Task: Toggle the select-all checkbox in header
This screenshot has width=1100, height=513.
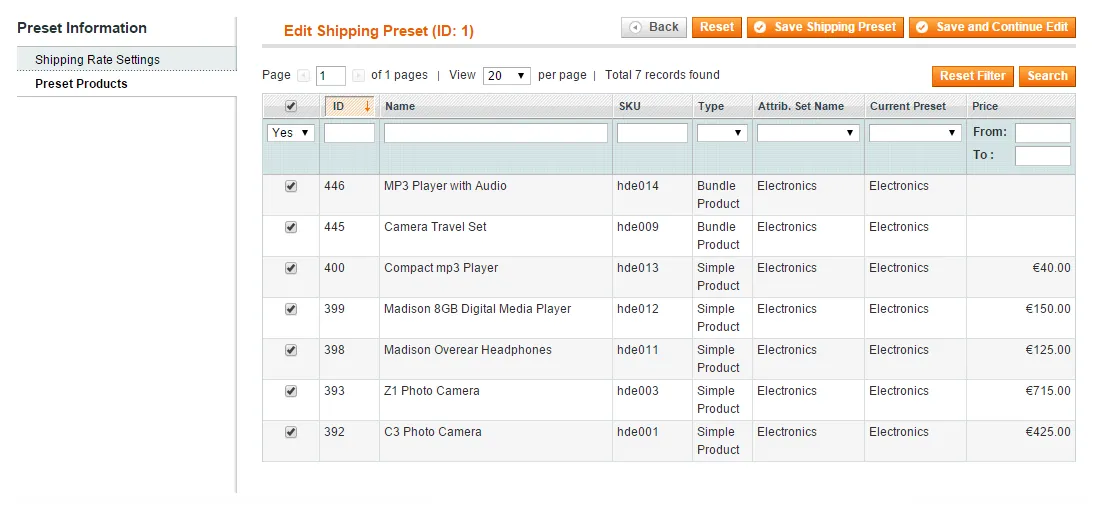Action: [x=291, y=106]
